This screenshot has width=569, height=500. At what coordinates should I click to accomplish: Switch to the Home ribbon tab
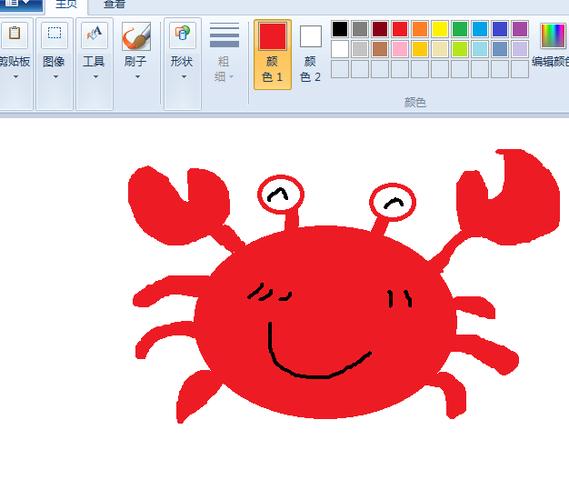pos(66,5)
